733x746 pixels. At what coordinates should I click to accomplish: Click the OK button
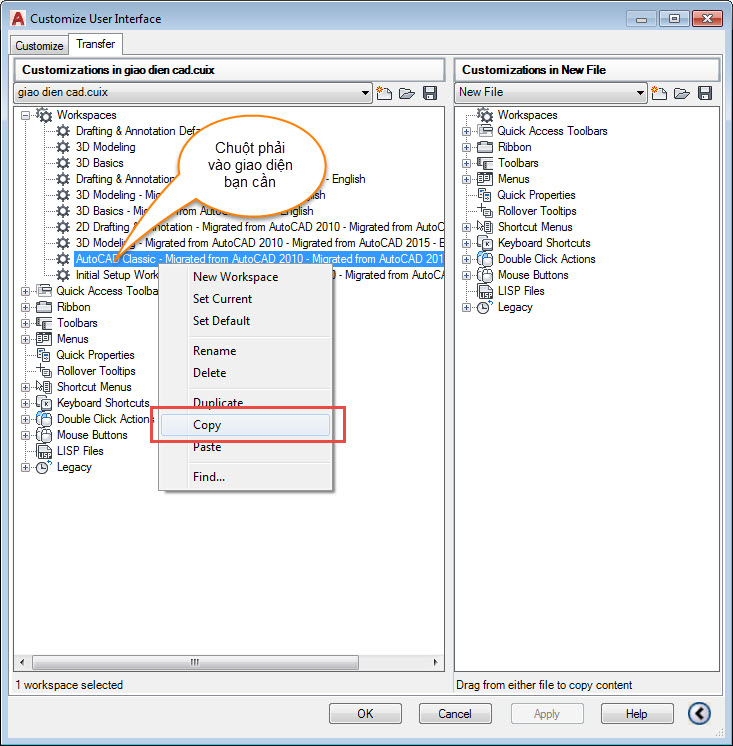(x=365, y=714)
